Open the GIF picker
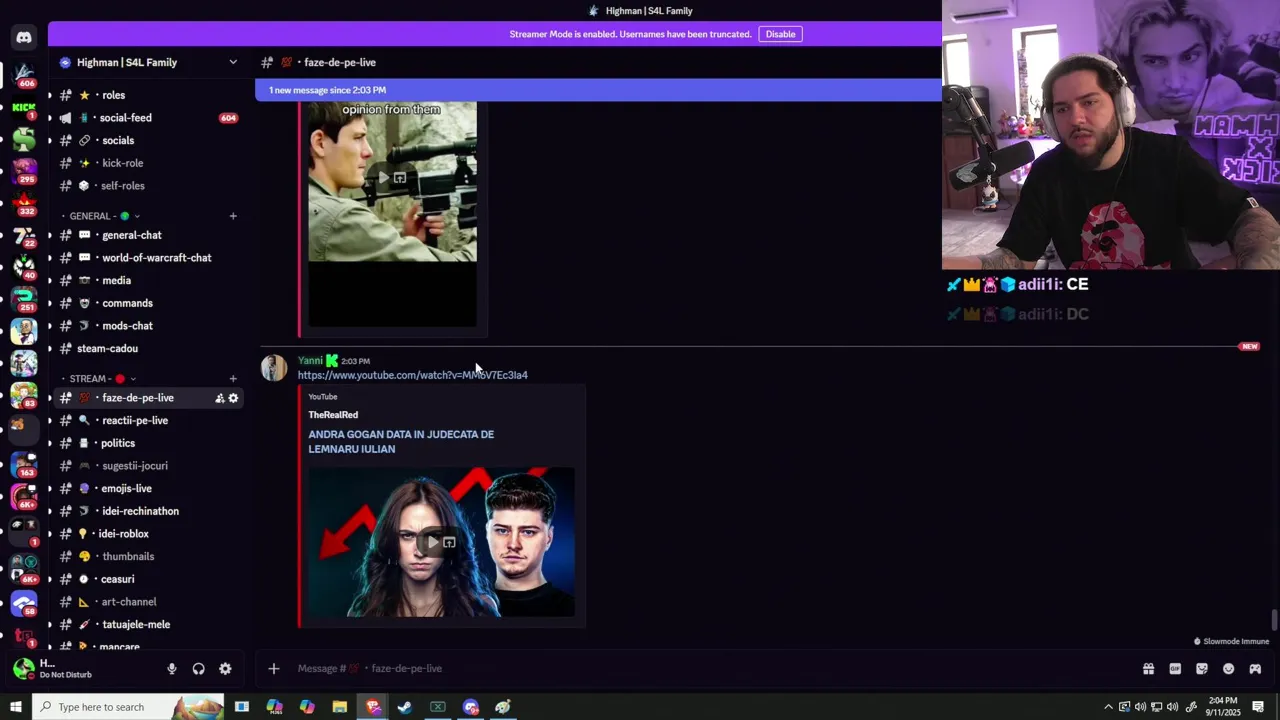Viewport: 1280px width, 720px height. (1175, 669)
